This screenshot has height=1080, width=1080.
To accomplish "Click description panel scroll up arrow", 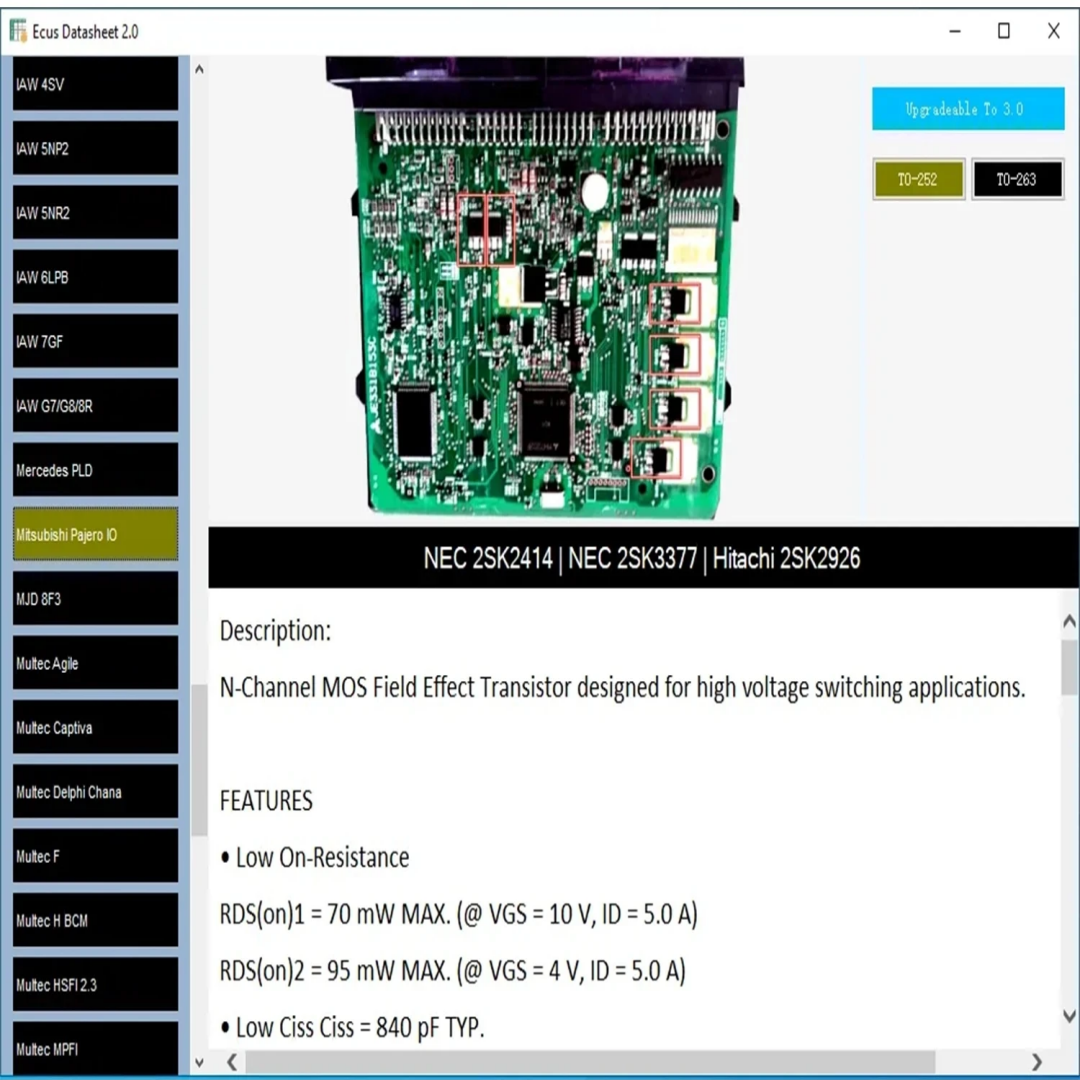I will (1069, 621).
